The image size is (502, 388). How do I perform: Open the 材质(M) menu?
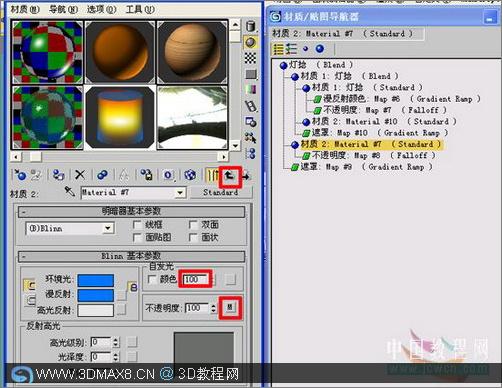[x=25, y=9]
